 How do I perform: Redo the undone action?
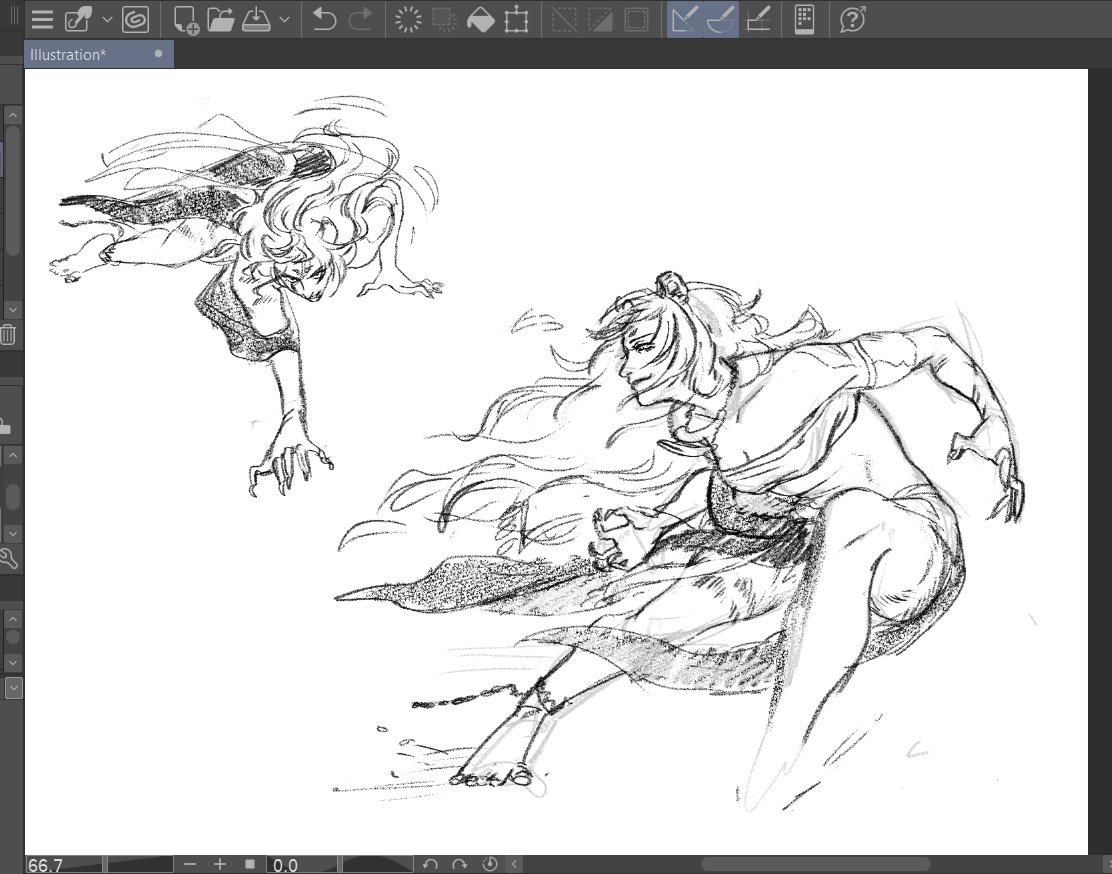point(361,19)
